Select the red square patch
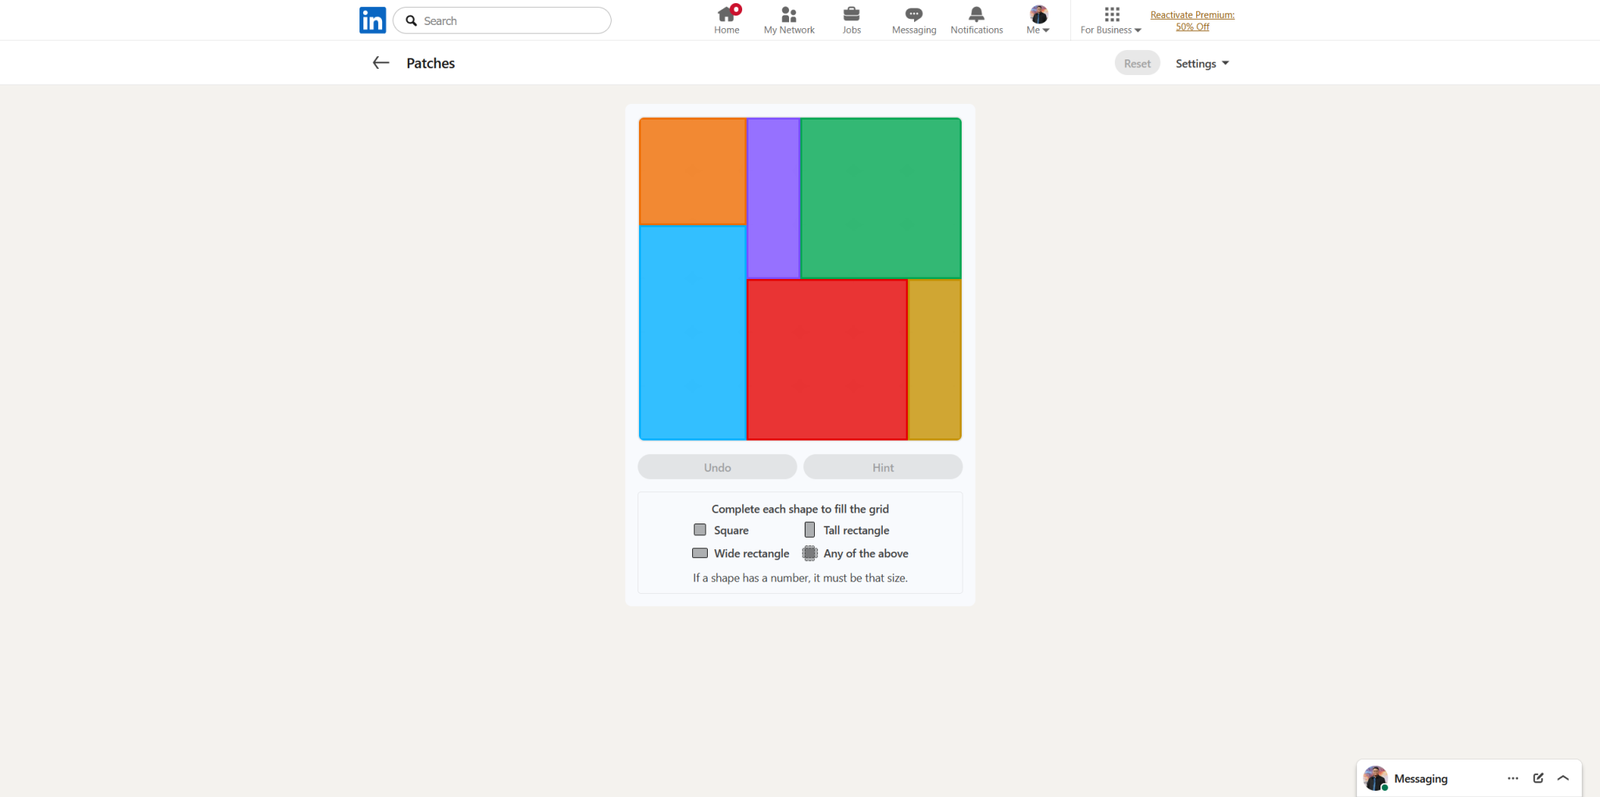Screen dimensions: 1600x797 point(827,359)
